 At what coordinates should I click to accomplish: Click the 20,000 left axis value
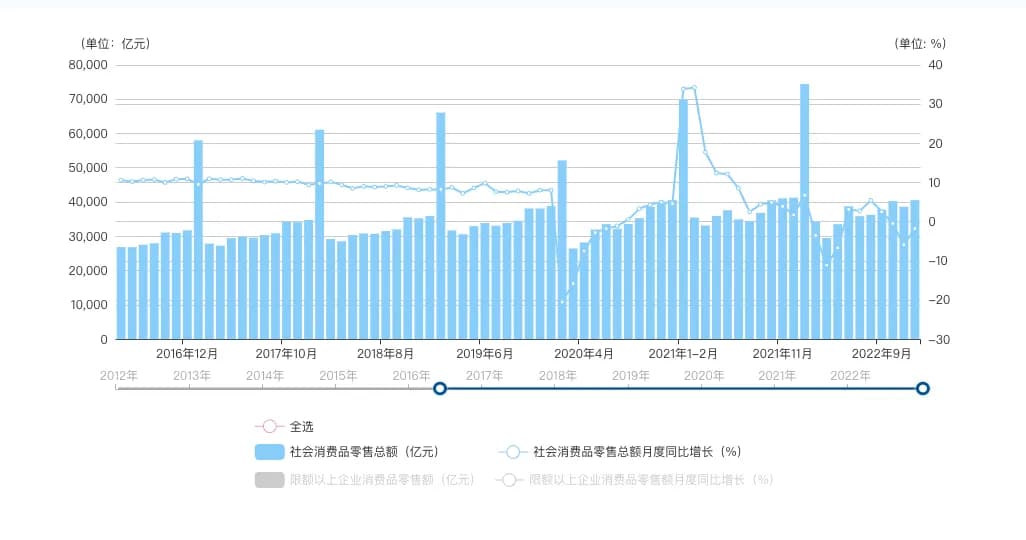[x=88, y=270]
